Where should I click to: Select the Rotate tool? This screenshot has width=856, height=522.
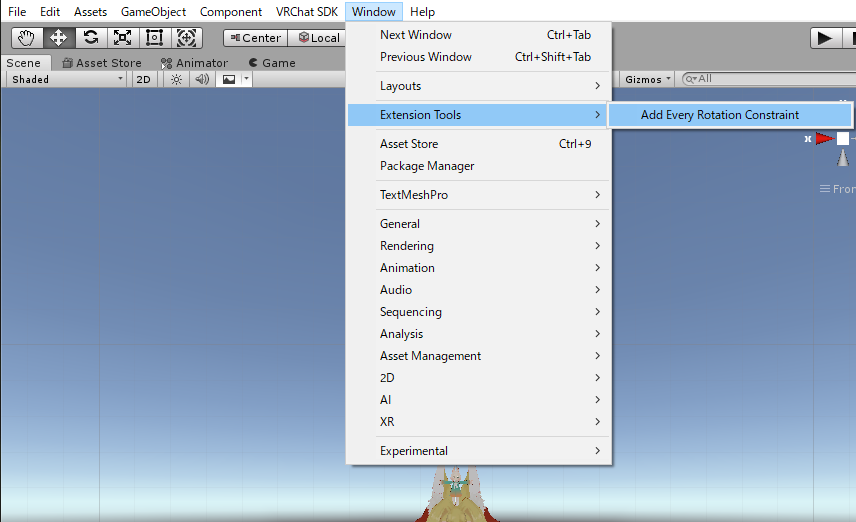91,38
